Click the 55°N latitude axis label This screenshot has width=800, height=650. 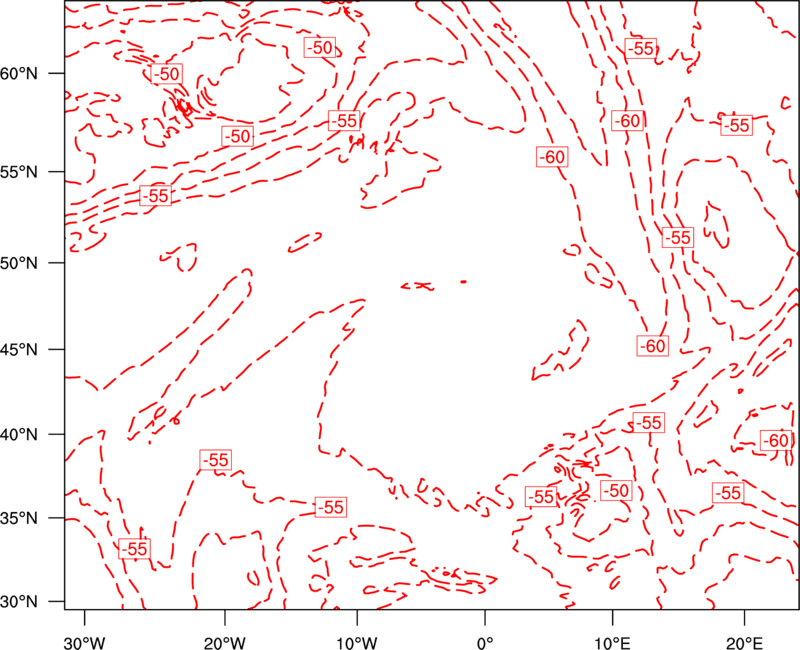click(19, 172)
